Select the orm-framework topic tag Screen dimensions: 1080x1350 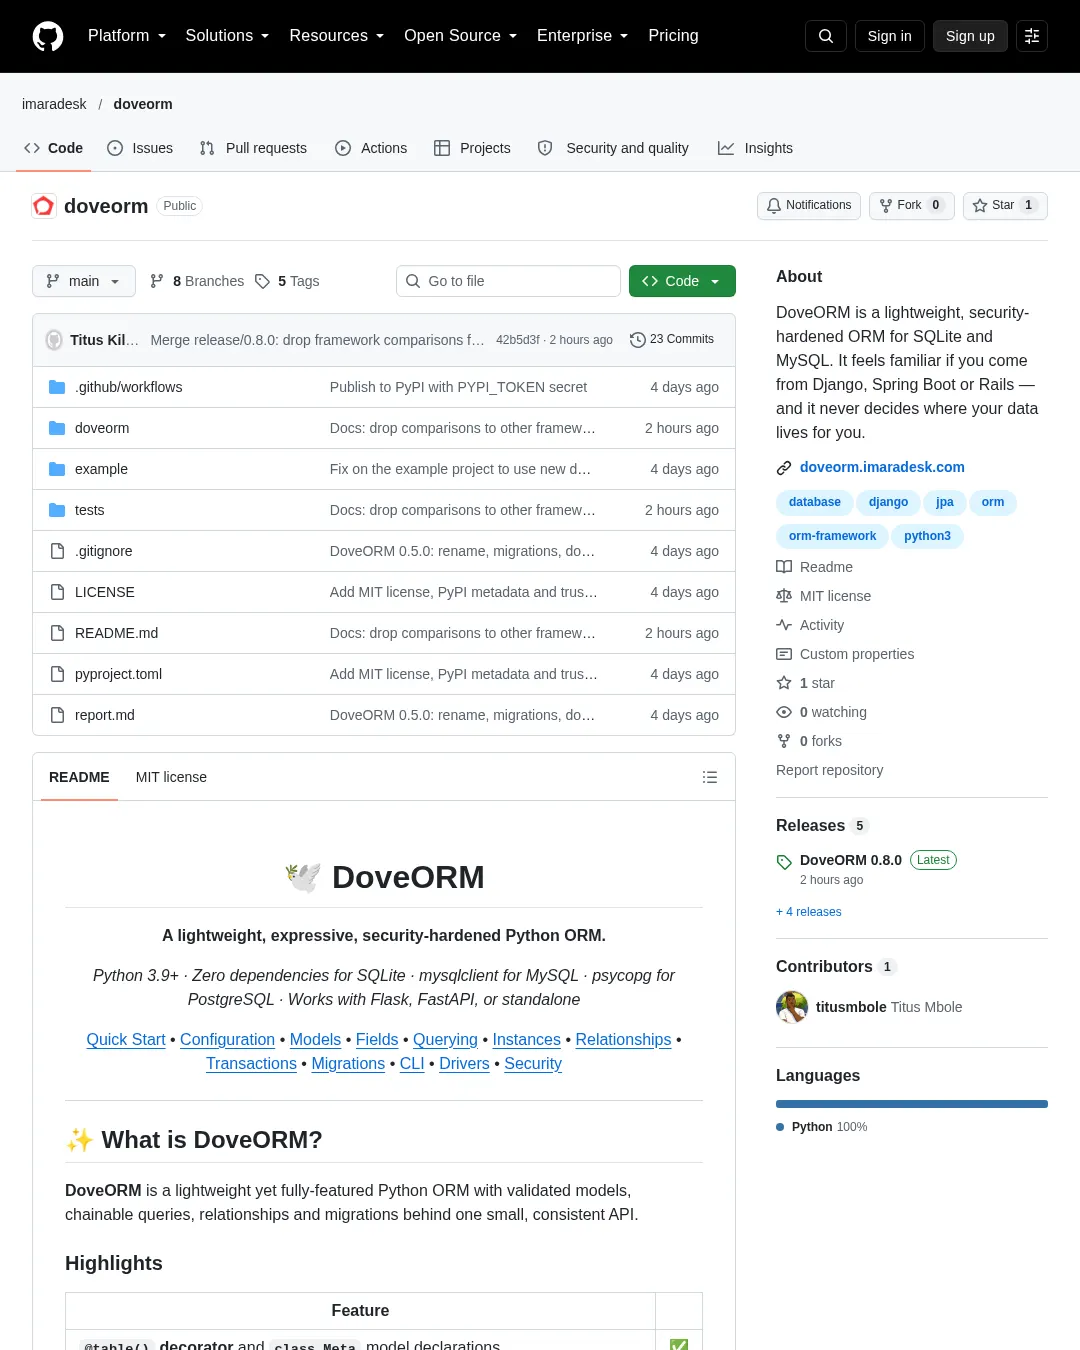coord(832,536)
